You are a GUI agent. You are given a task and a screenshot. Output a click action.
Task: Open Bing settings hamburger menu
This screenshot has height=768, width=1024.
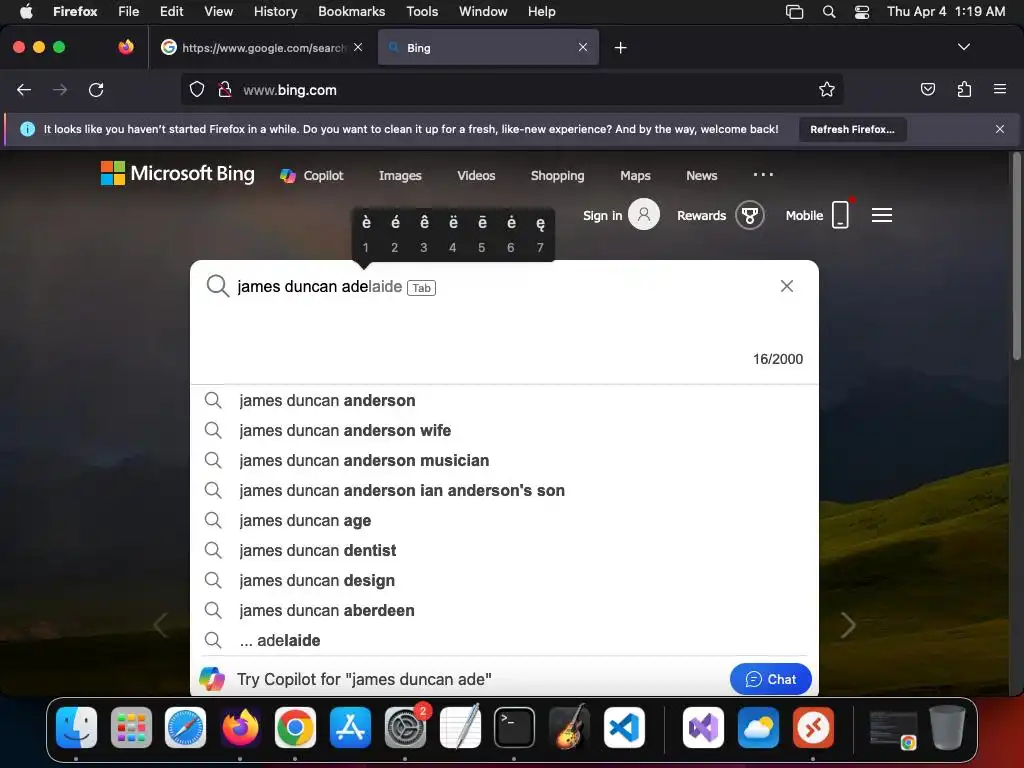pos(882,216)
